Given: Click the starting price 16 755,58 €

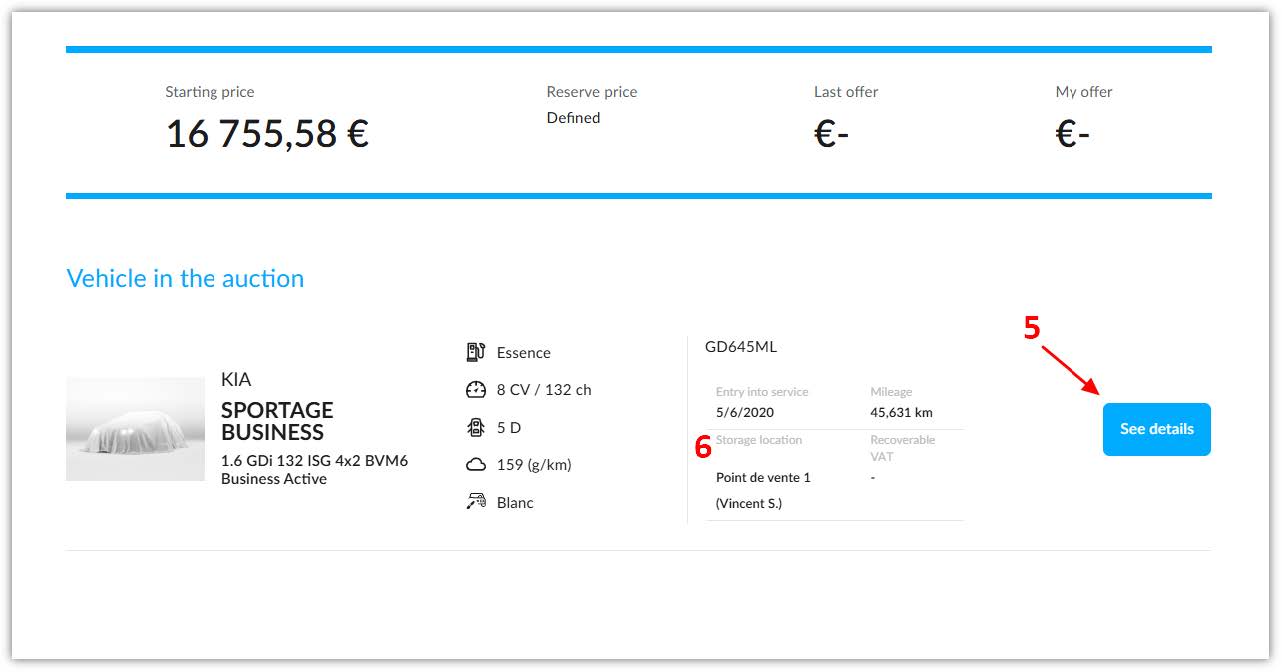Looking at the screenshot, I should click(x=267, y=134).
